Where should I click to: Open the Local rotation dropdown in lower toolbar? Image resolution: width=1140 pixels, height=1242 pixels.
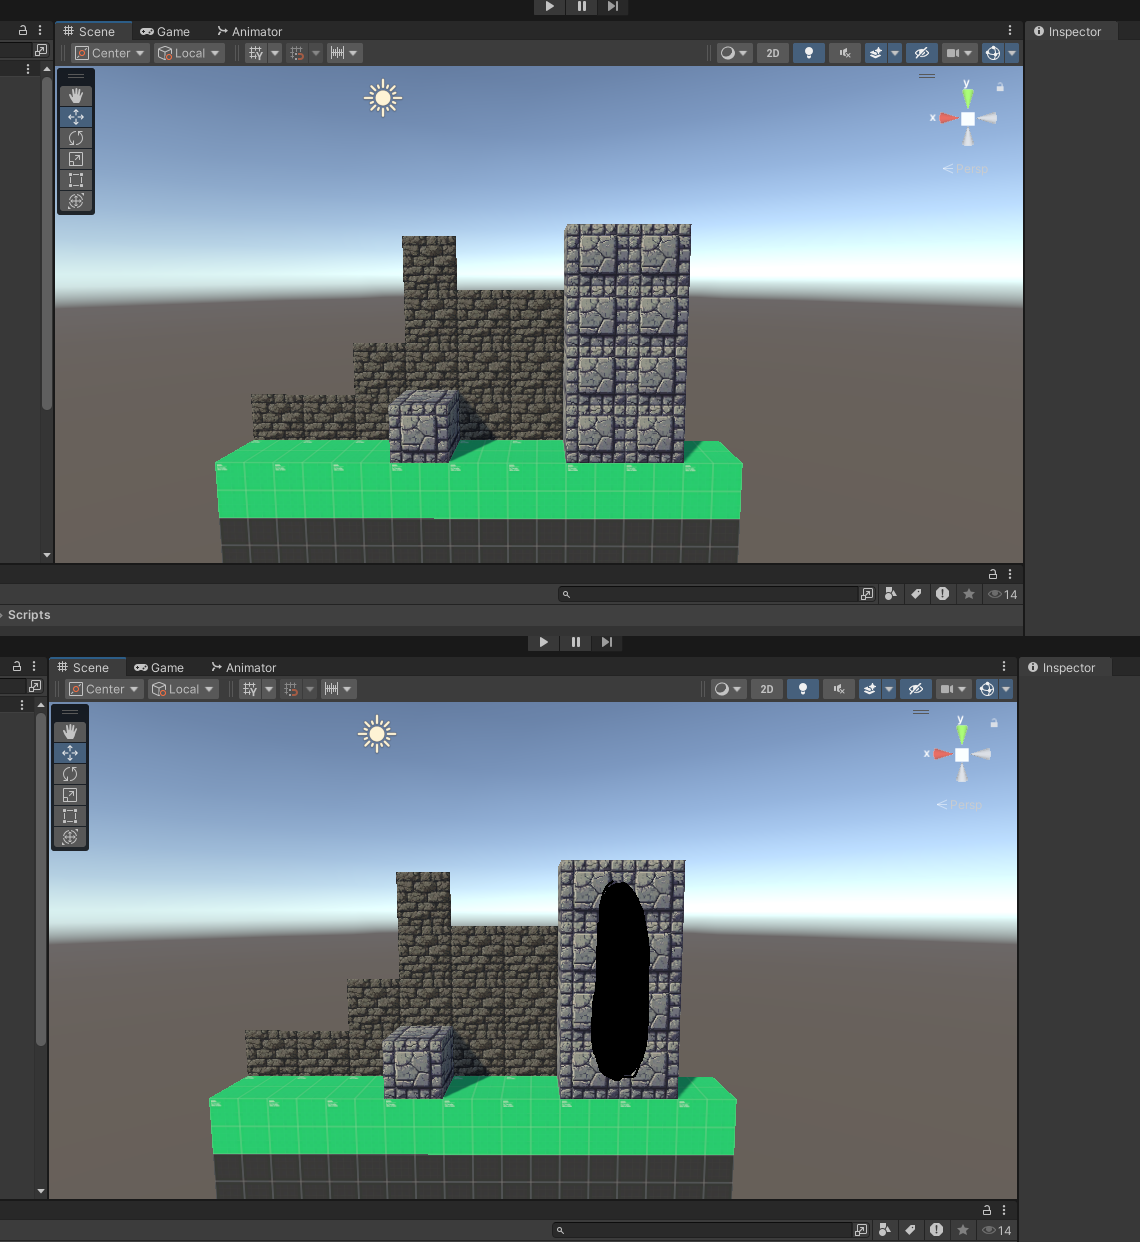point(183,689)
